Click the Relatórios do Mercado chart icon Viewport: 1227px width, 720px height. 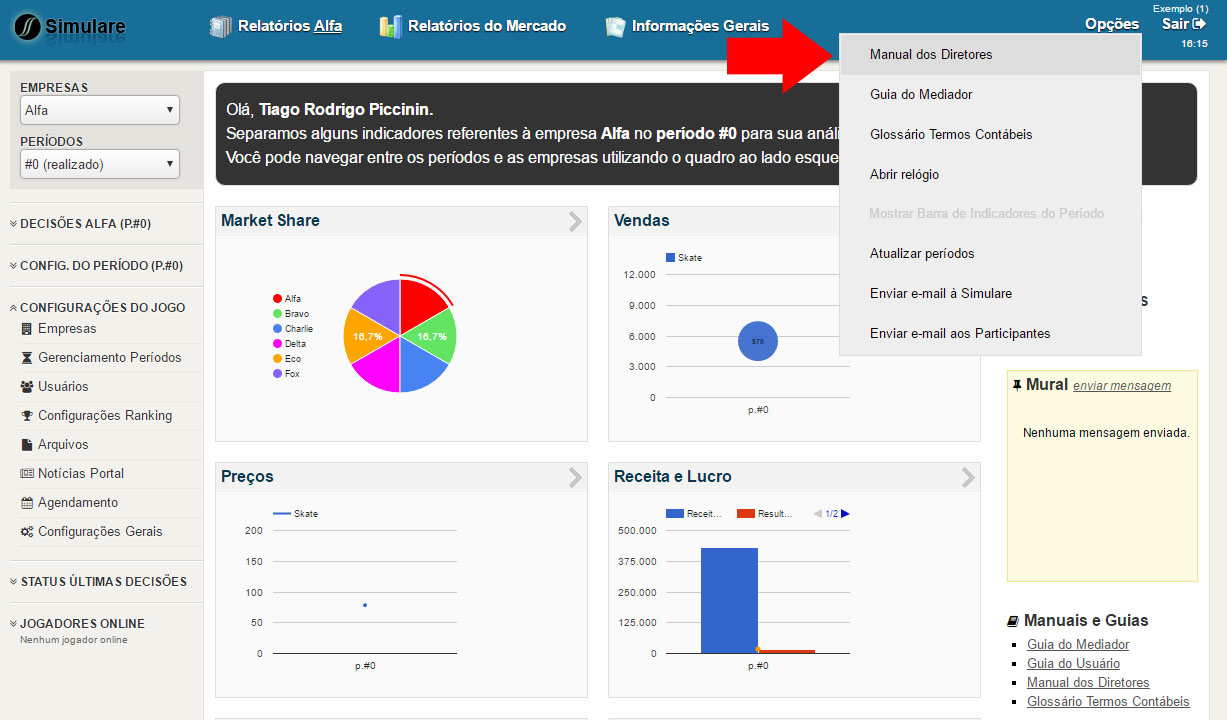tap(391, 26)
